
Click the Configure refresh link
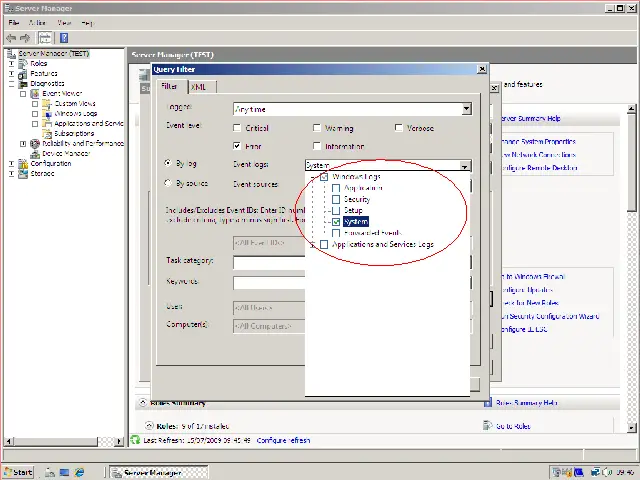(283, 440)
